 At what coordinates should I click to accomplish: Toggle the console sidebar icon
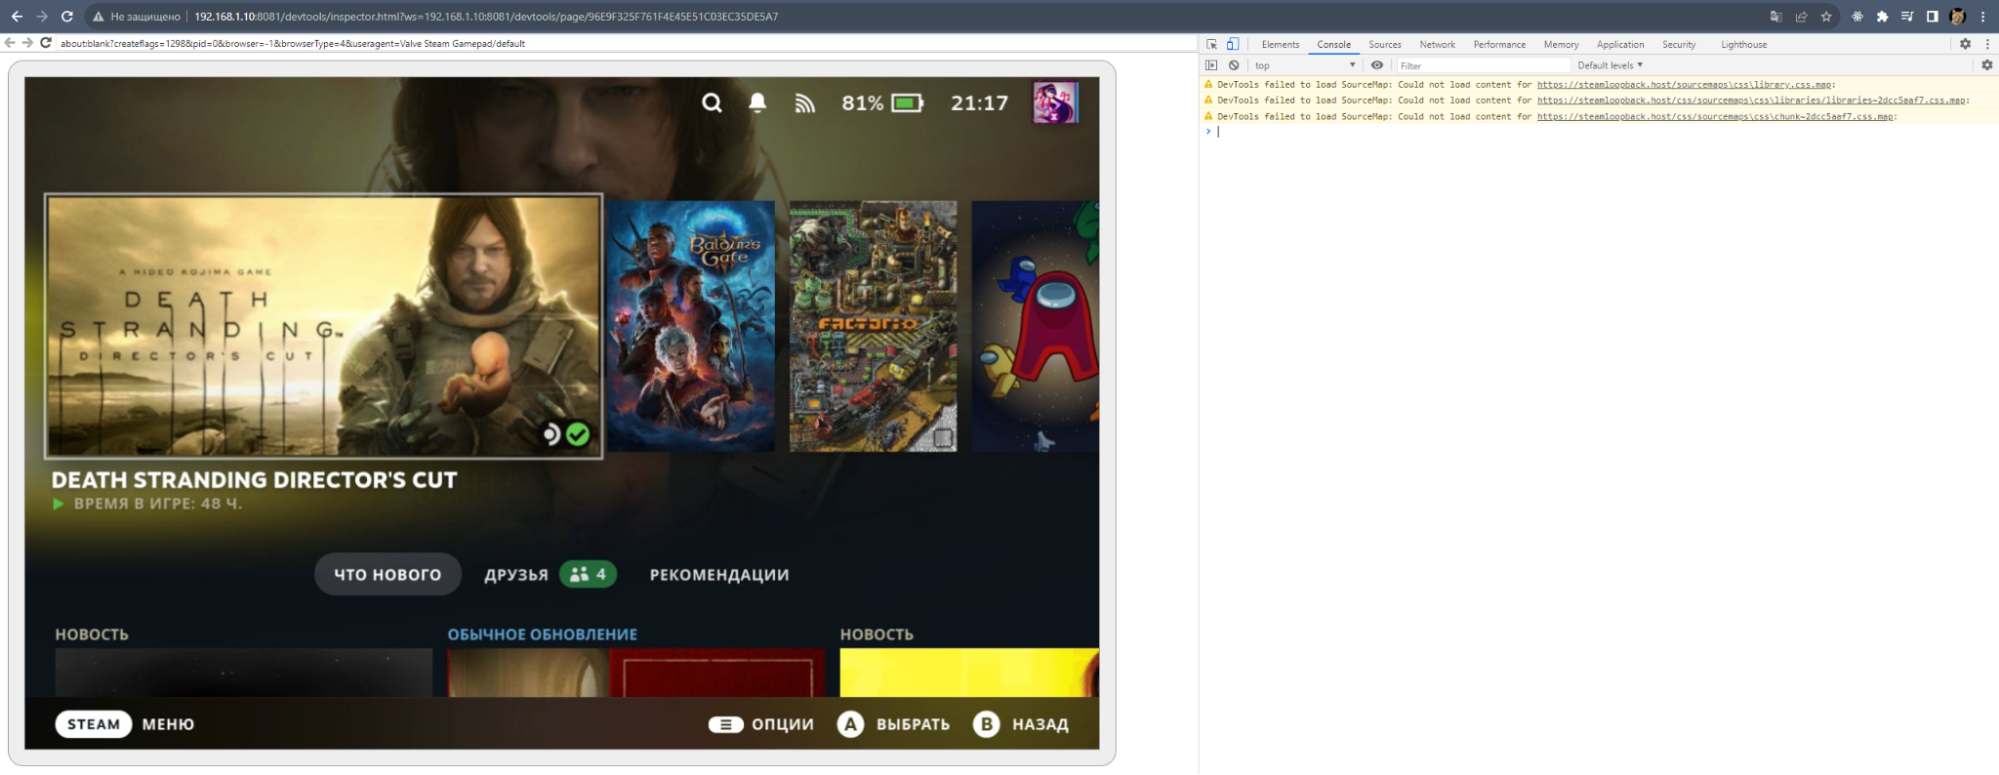(1212, 65)
